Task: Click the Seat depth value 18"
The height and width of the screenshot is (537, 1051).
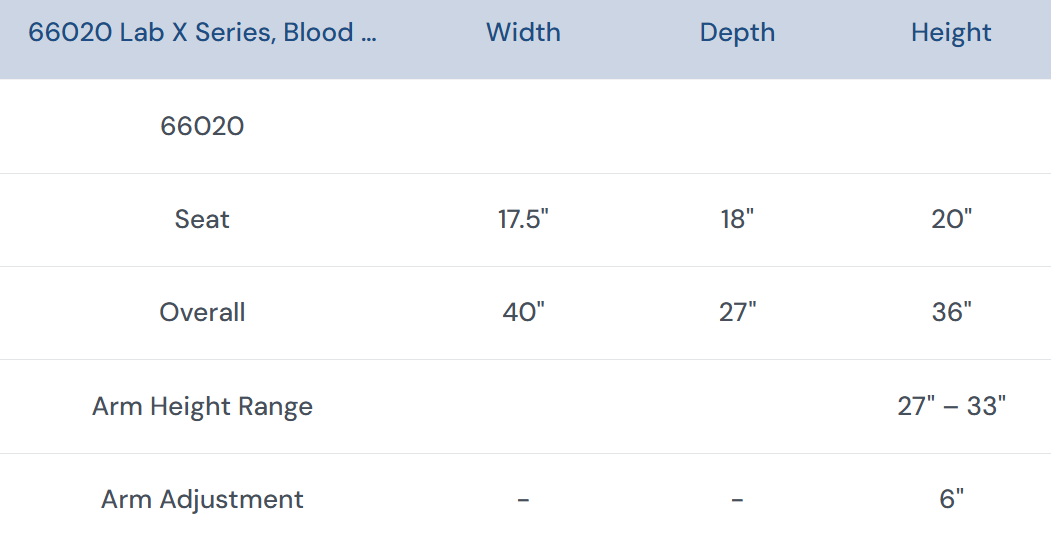Action: 737,219
